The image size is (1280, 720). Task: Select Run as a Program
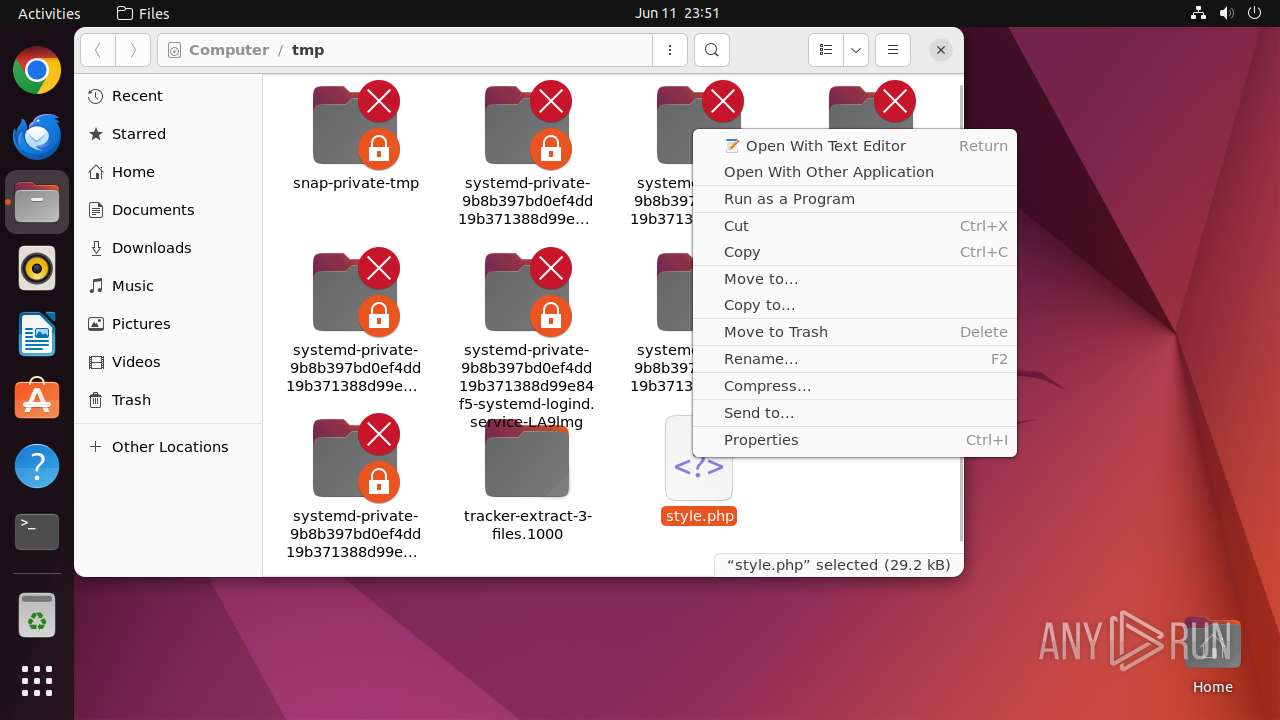[x=855, y=199]
